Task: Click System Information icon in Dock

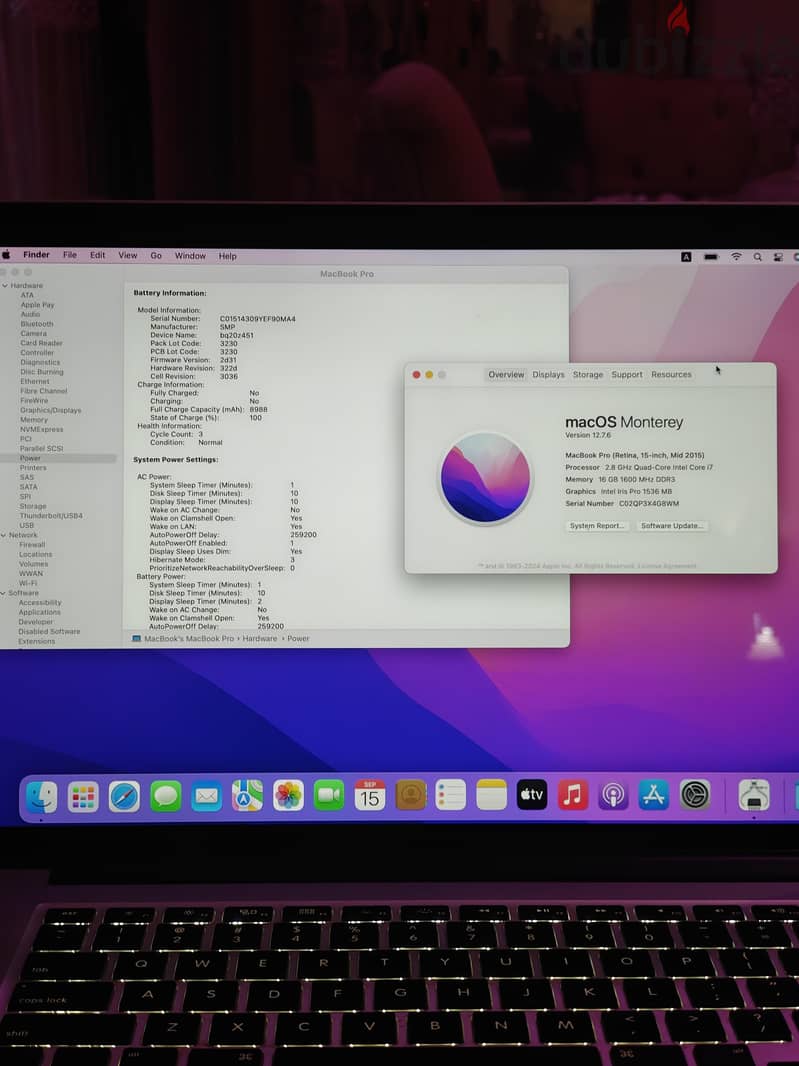Action: pyautogui.click(x=753, y=795)
